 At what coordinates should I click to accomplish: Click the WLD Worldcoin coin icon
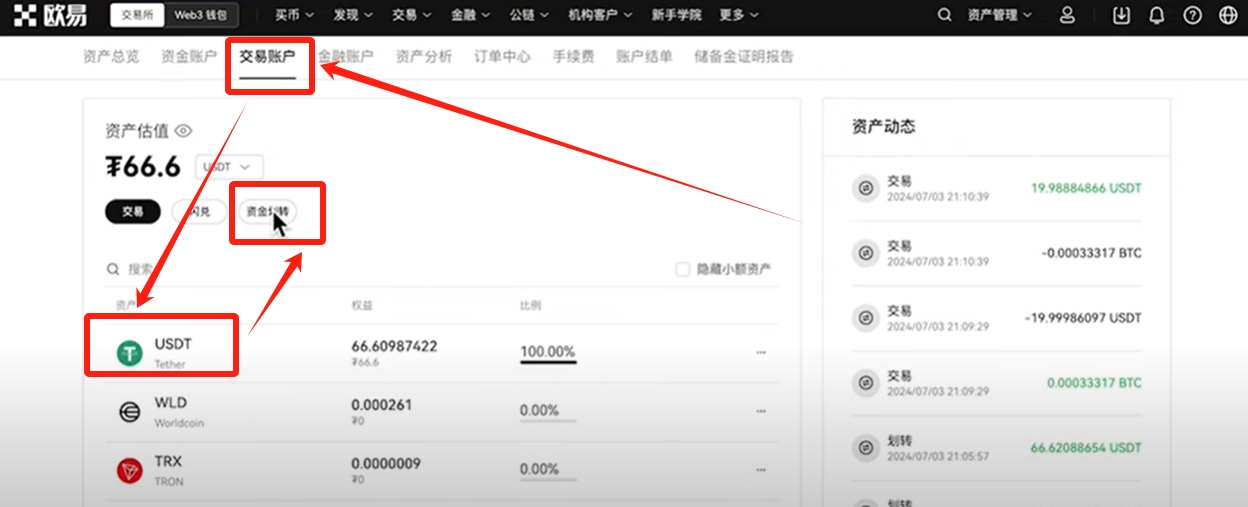[129, 413]
